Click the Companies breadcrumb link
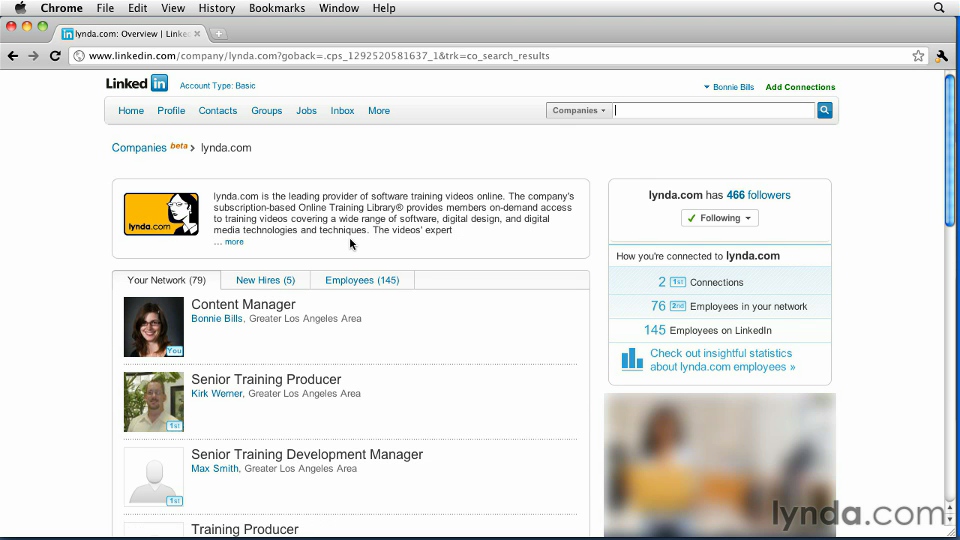 coord(139,148)
